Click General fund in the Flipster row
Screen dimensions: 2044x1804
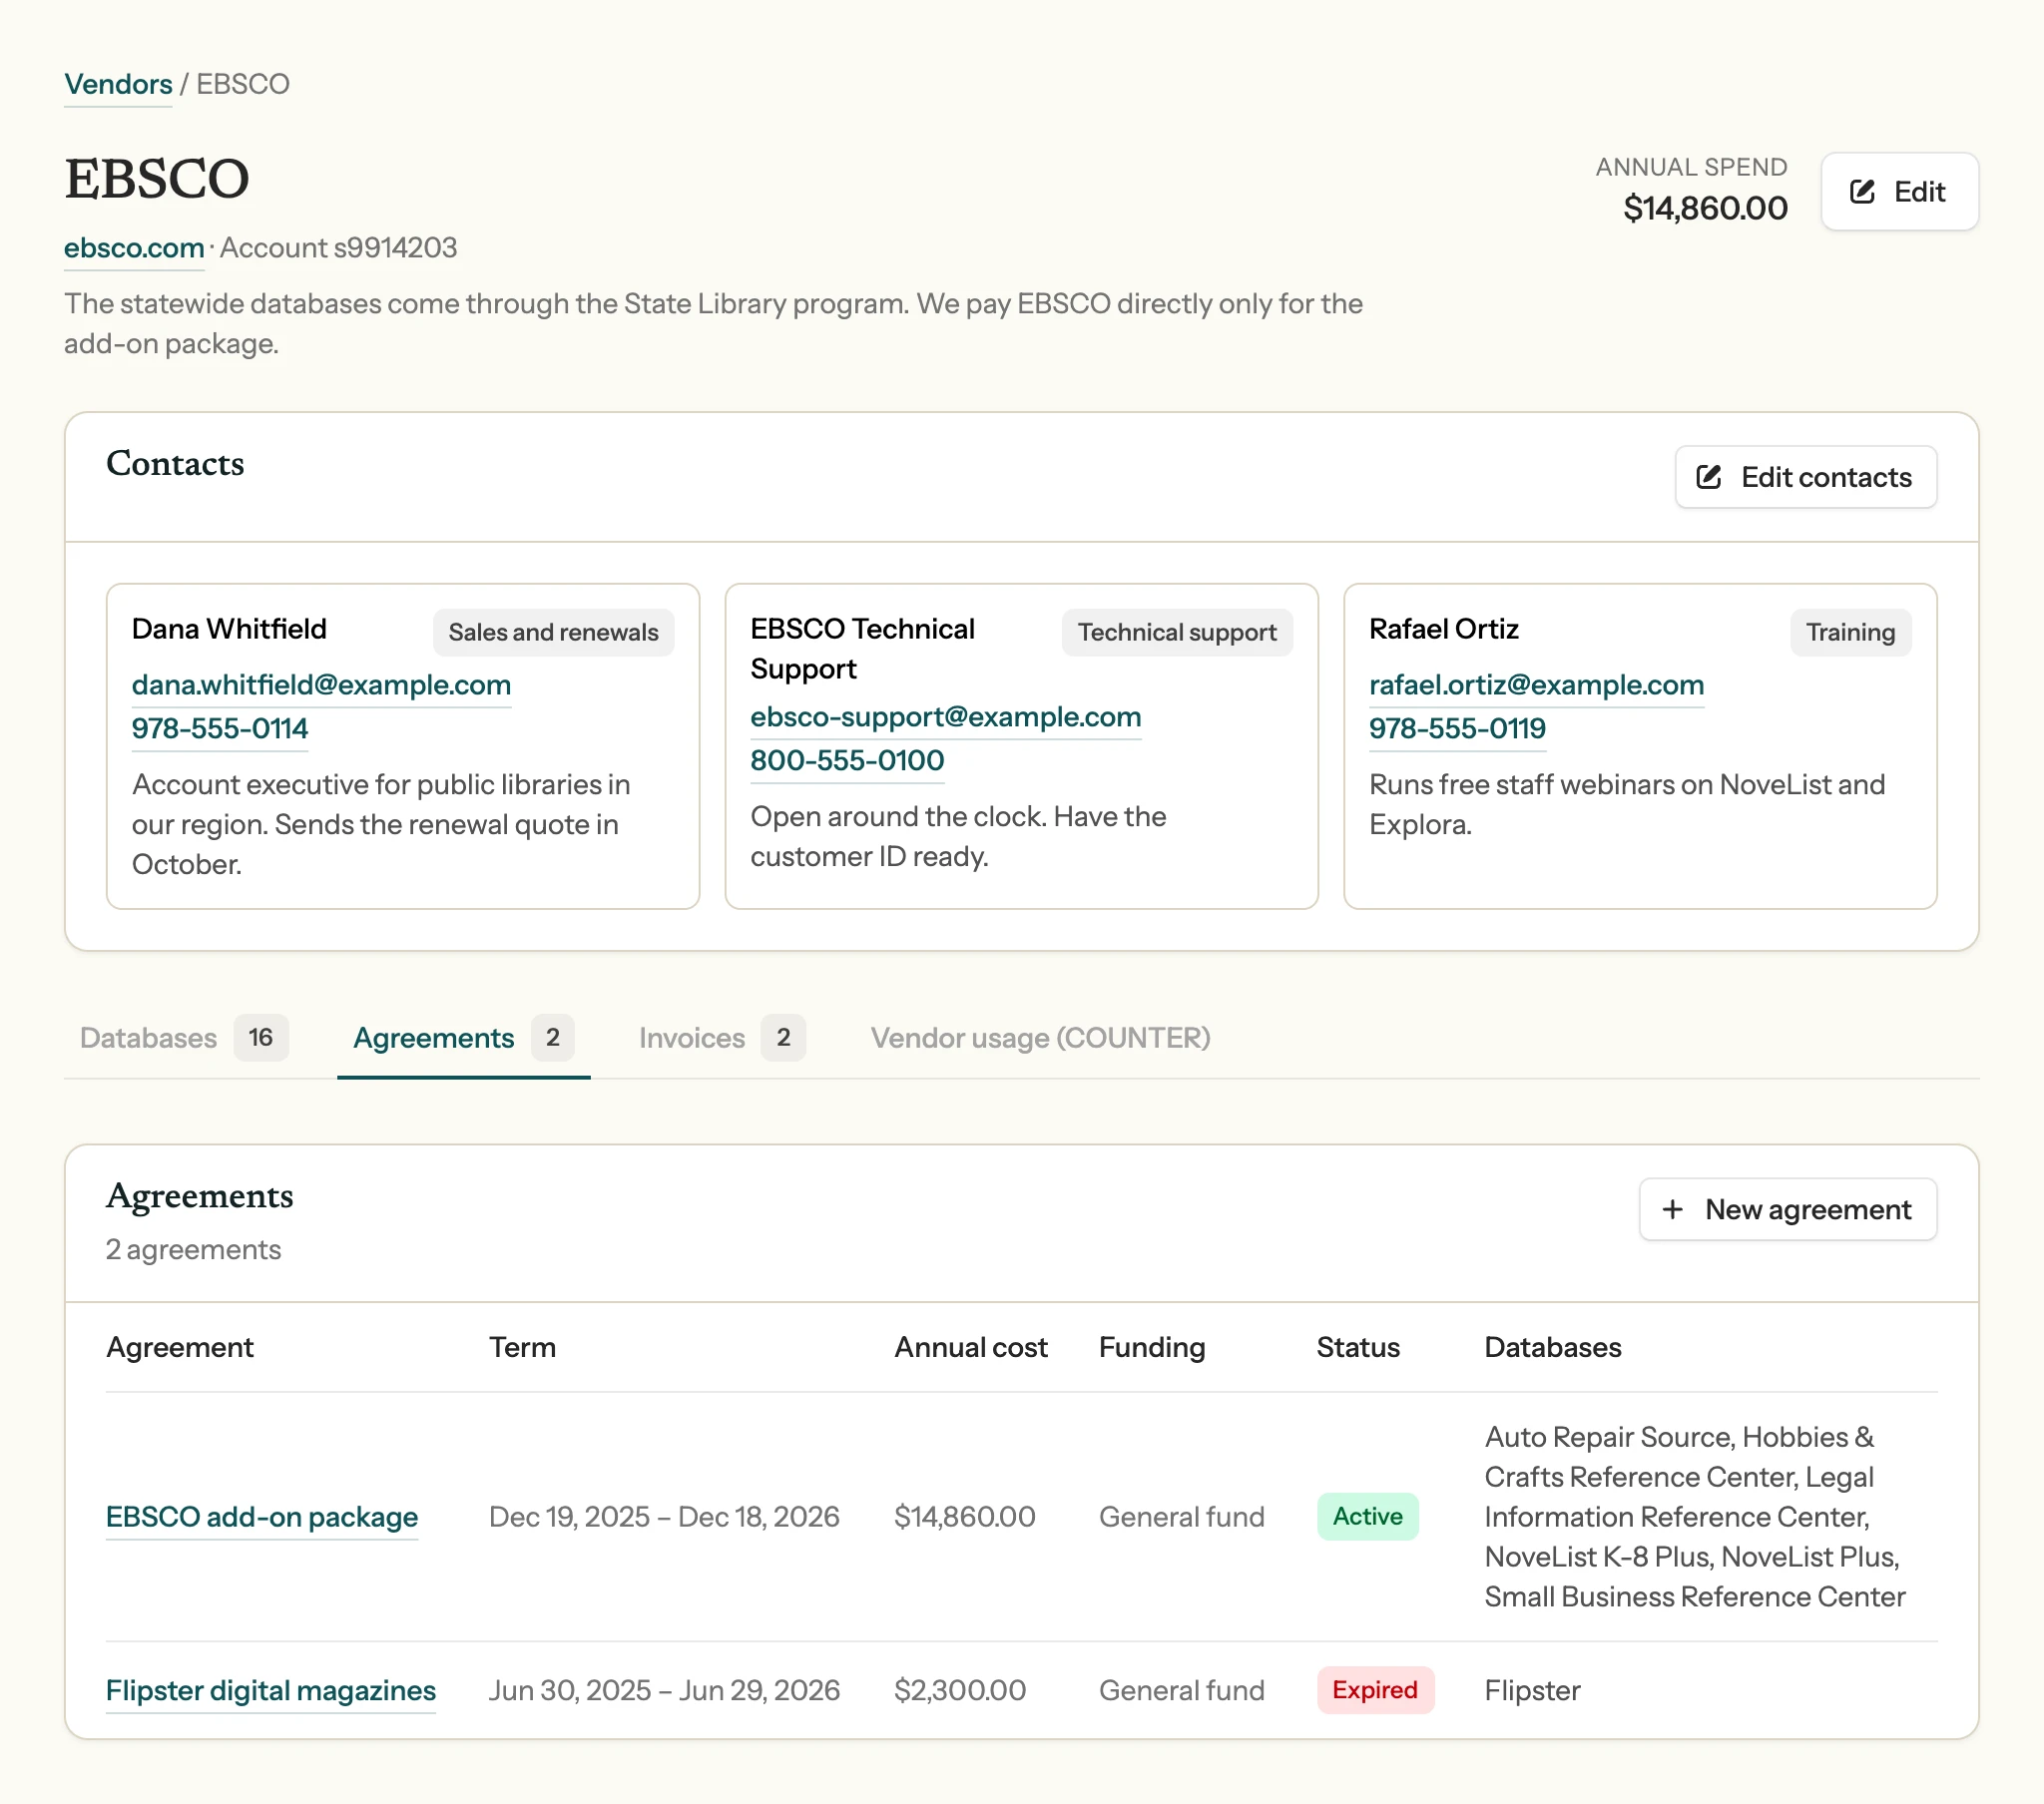tap(1181, 1691)
